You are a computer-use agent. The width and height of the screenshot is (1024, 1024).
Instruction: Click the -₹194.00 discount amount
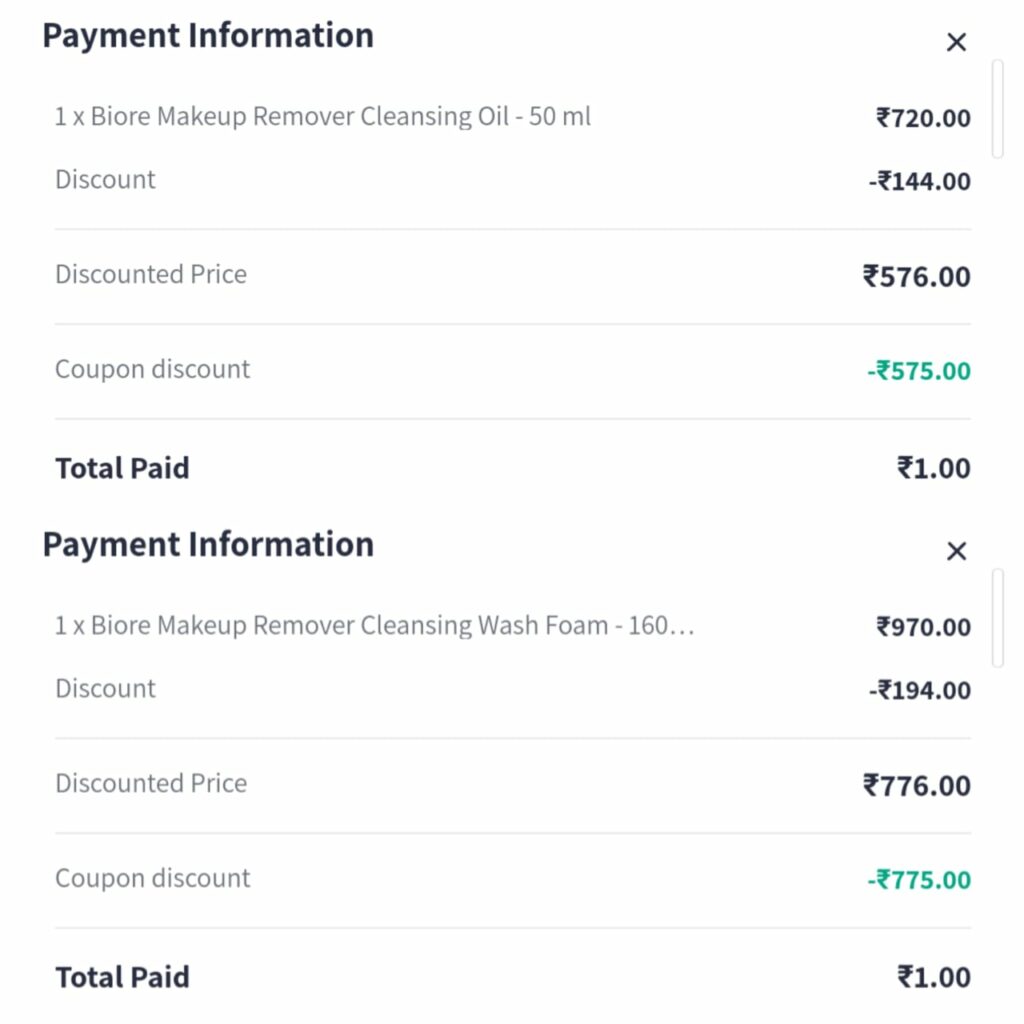pyautogui.click(x=919, y=690)
